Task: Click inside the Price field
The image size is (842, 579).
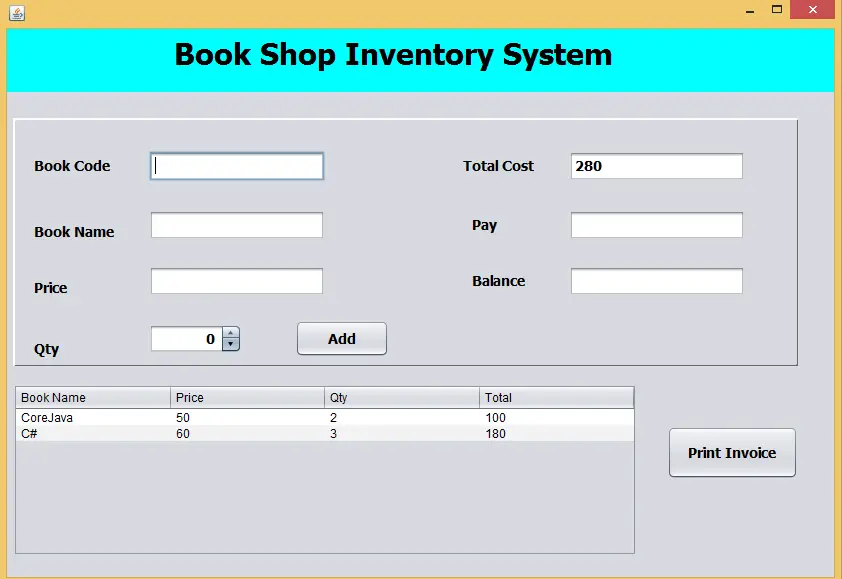Action: point(236,280)
